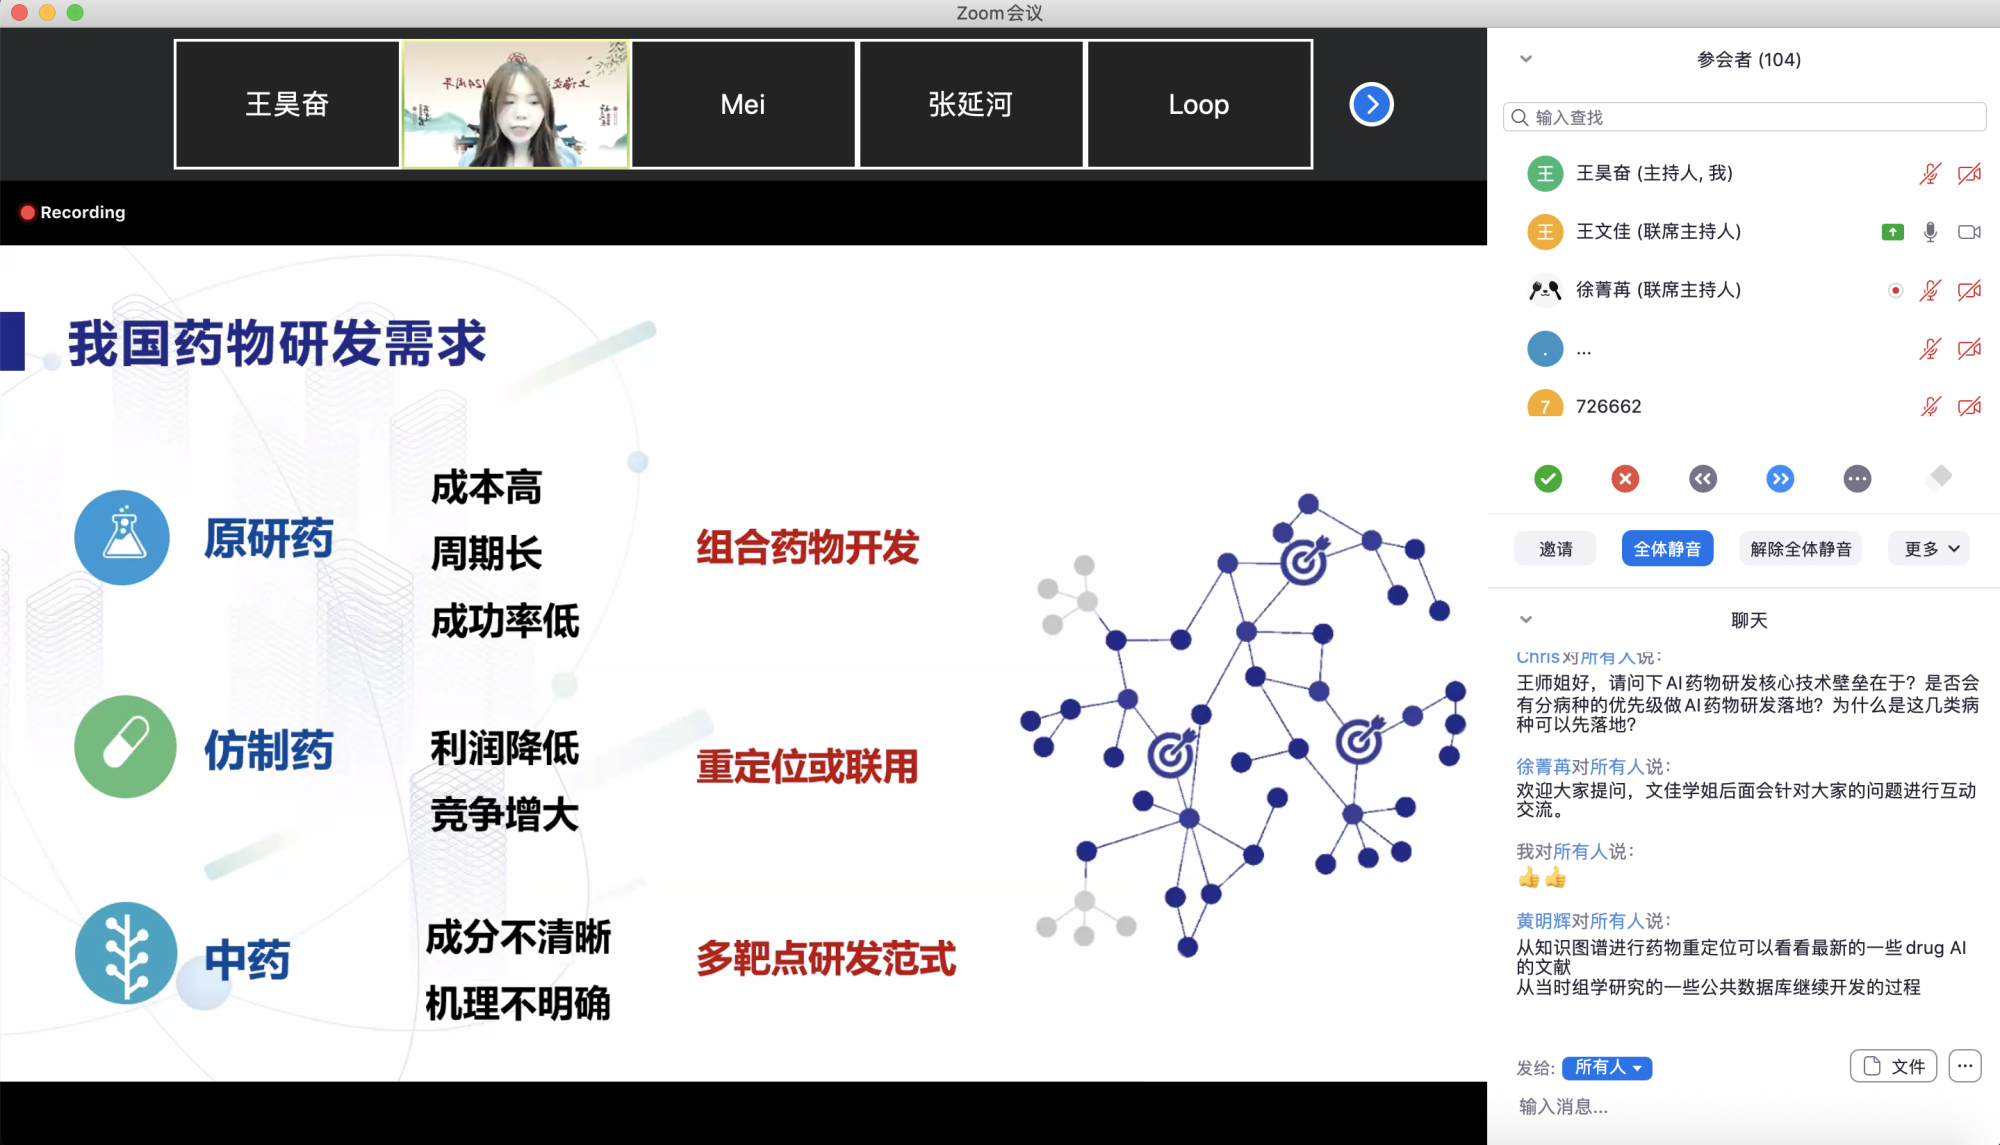Click the participant search field
The height and width of the screenshot is (1145, 2000).
[x=1745, y=117]
